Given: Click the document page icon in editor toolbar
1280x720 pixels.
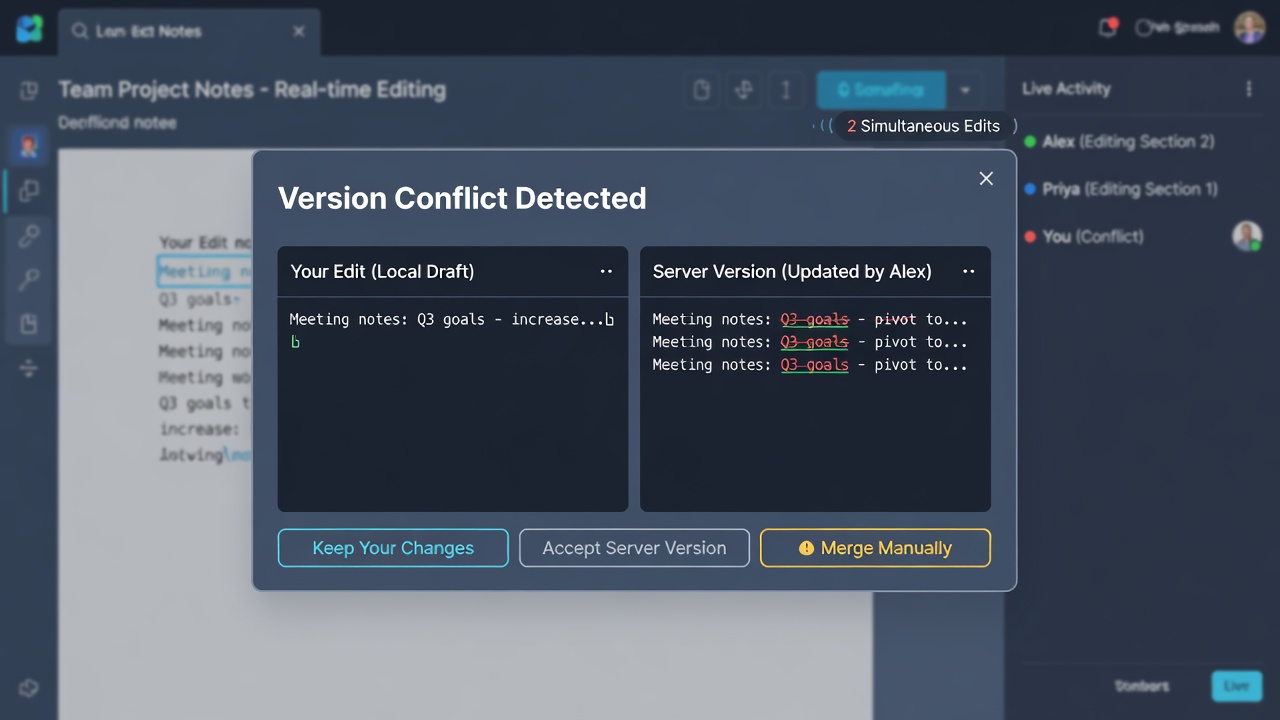Looking at the screenshot, I should click(702, 90).
